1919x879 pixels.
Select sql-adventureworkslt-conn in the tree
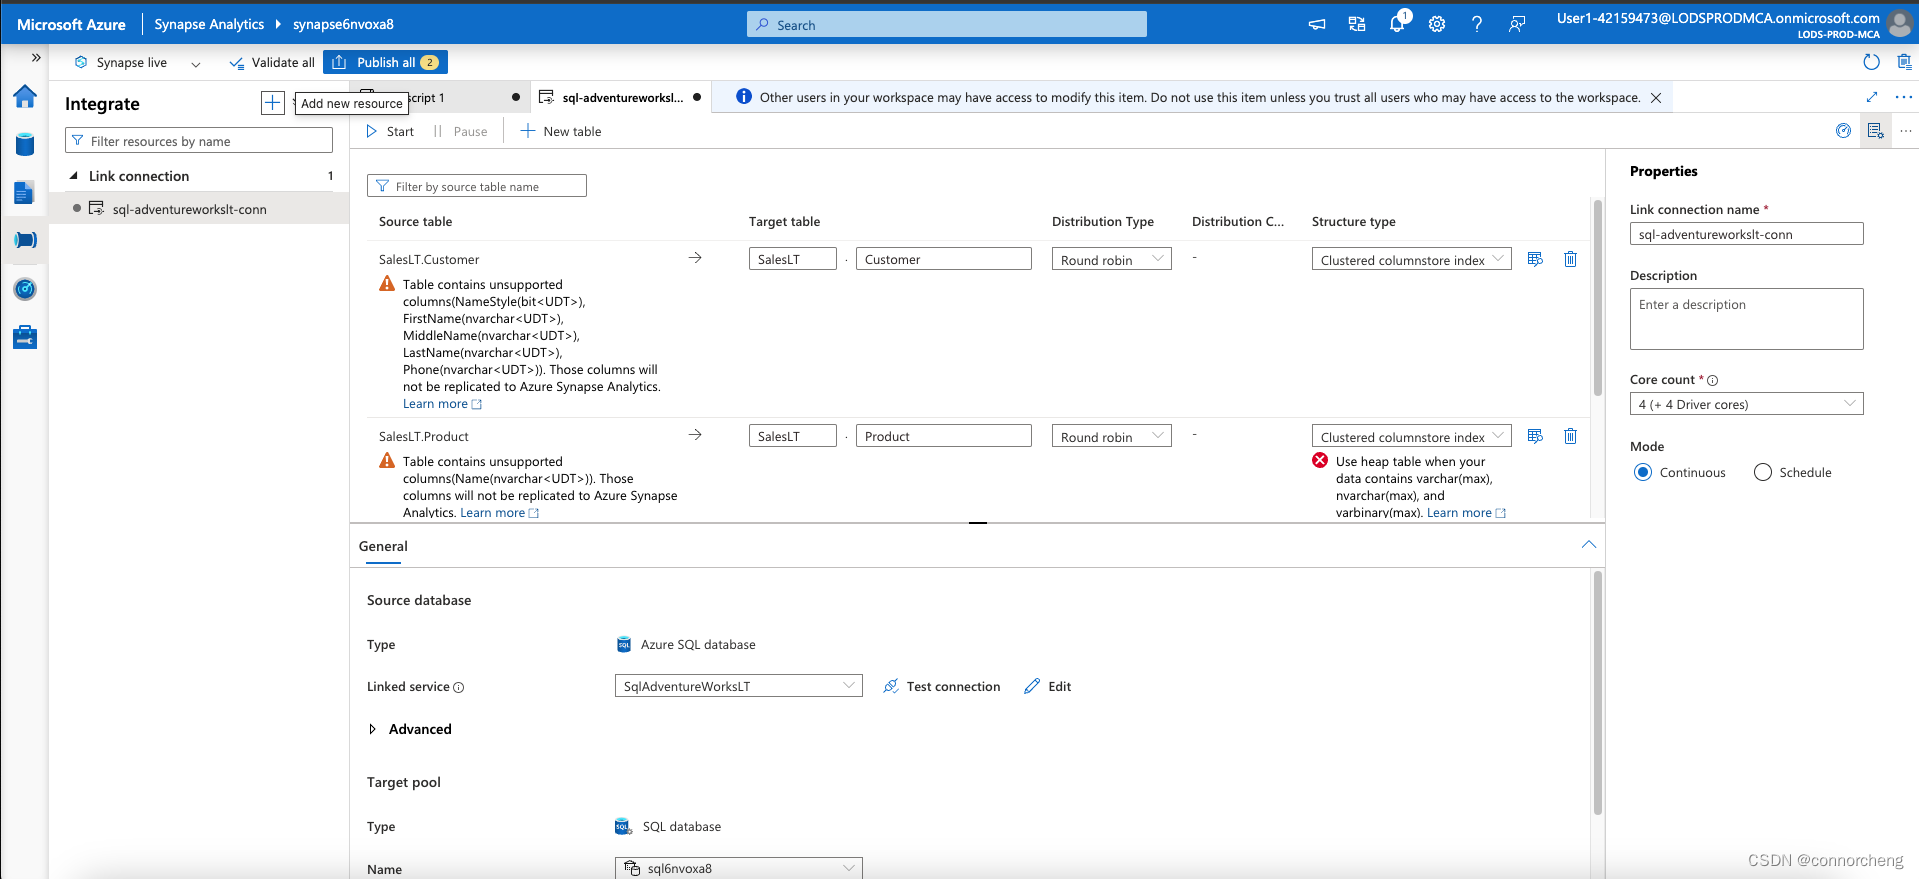[x=198, y=209]
